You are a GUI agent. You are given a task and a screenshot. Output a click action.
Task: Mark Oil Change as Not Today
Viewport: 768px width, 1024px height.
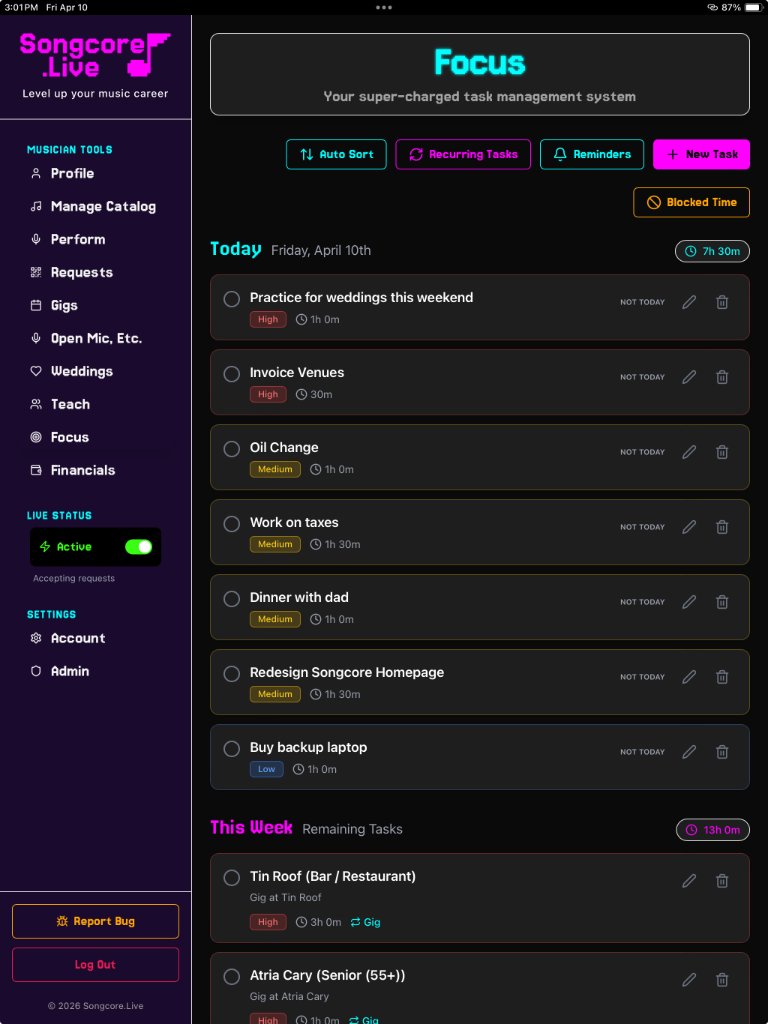point(643,452)
